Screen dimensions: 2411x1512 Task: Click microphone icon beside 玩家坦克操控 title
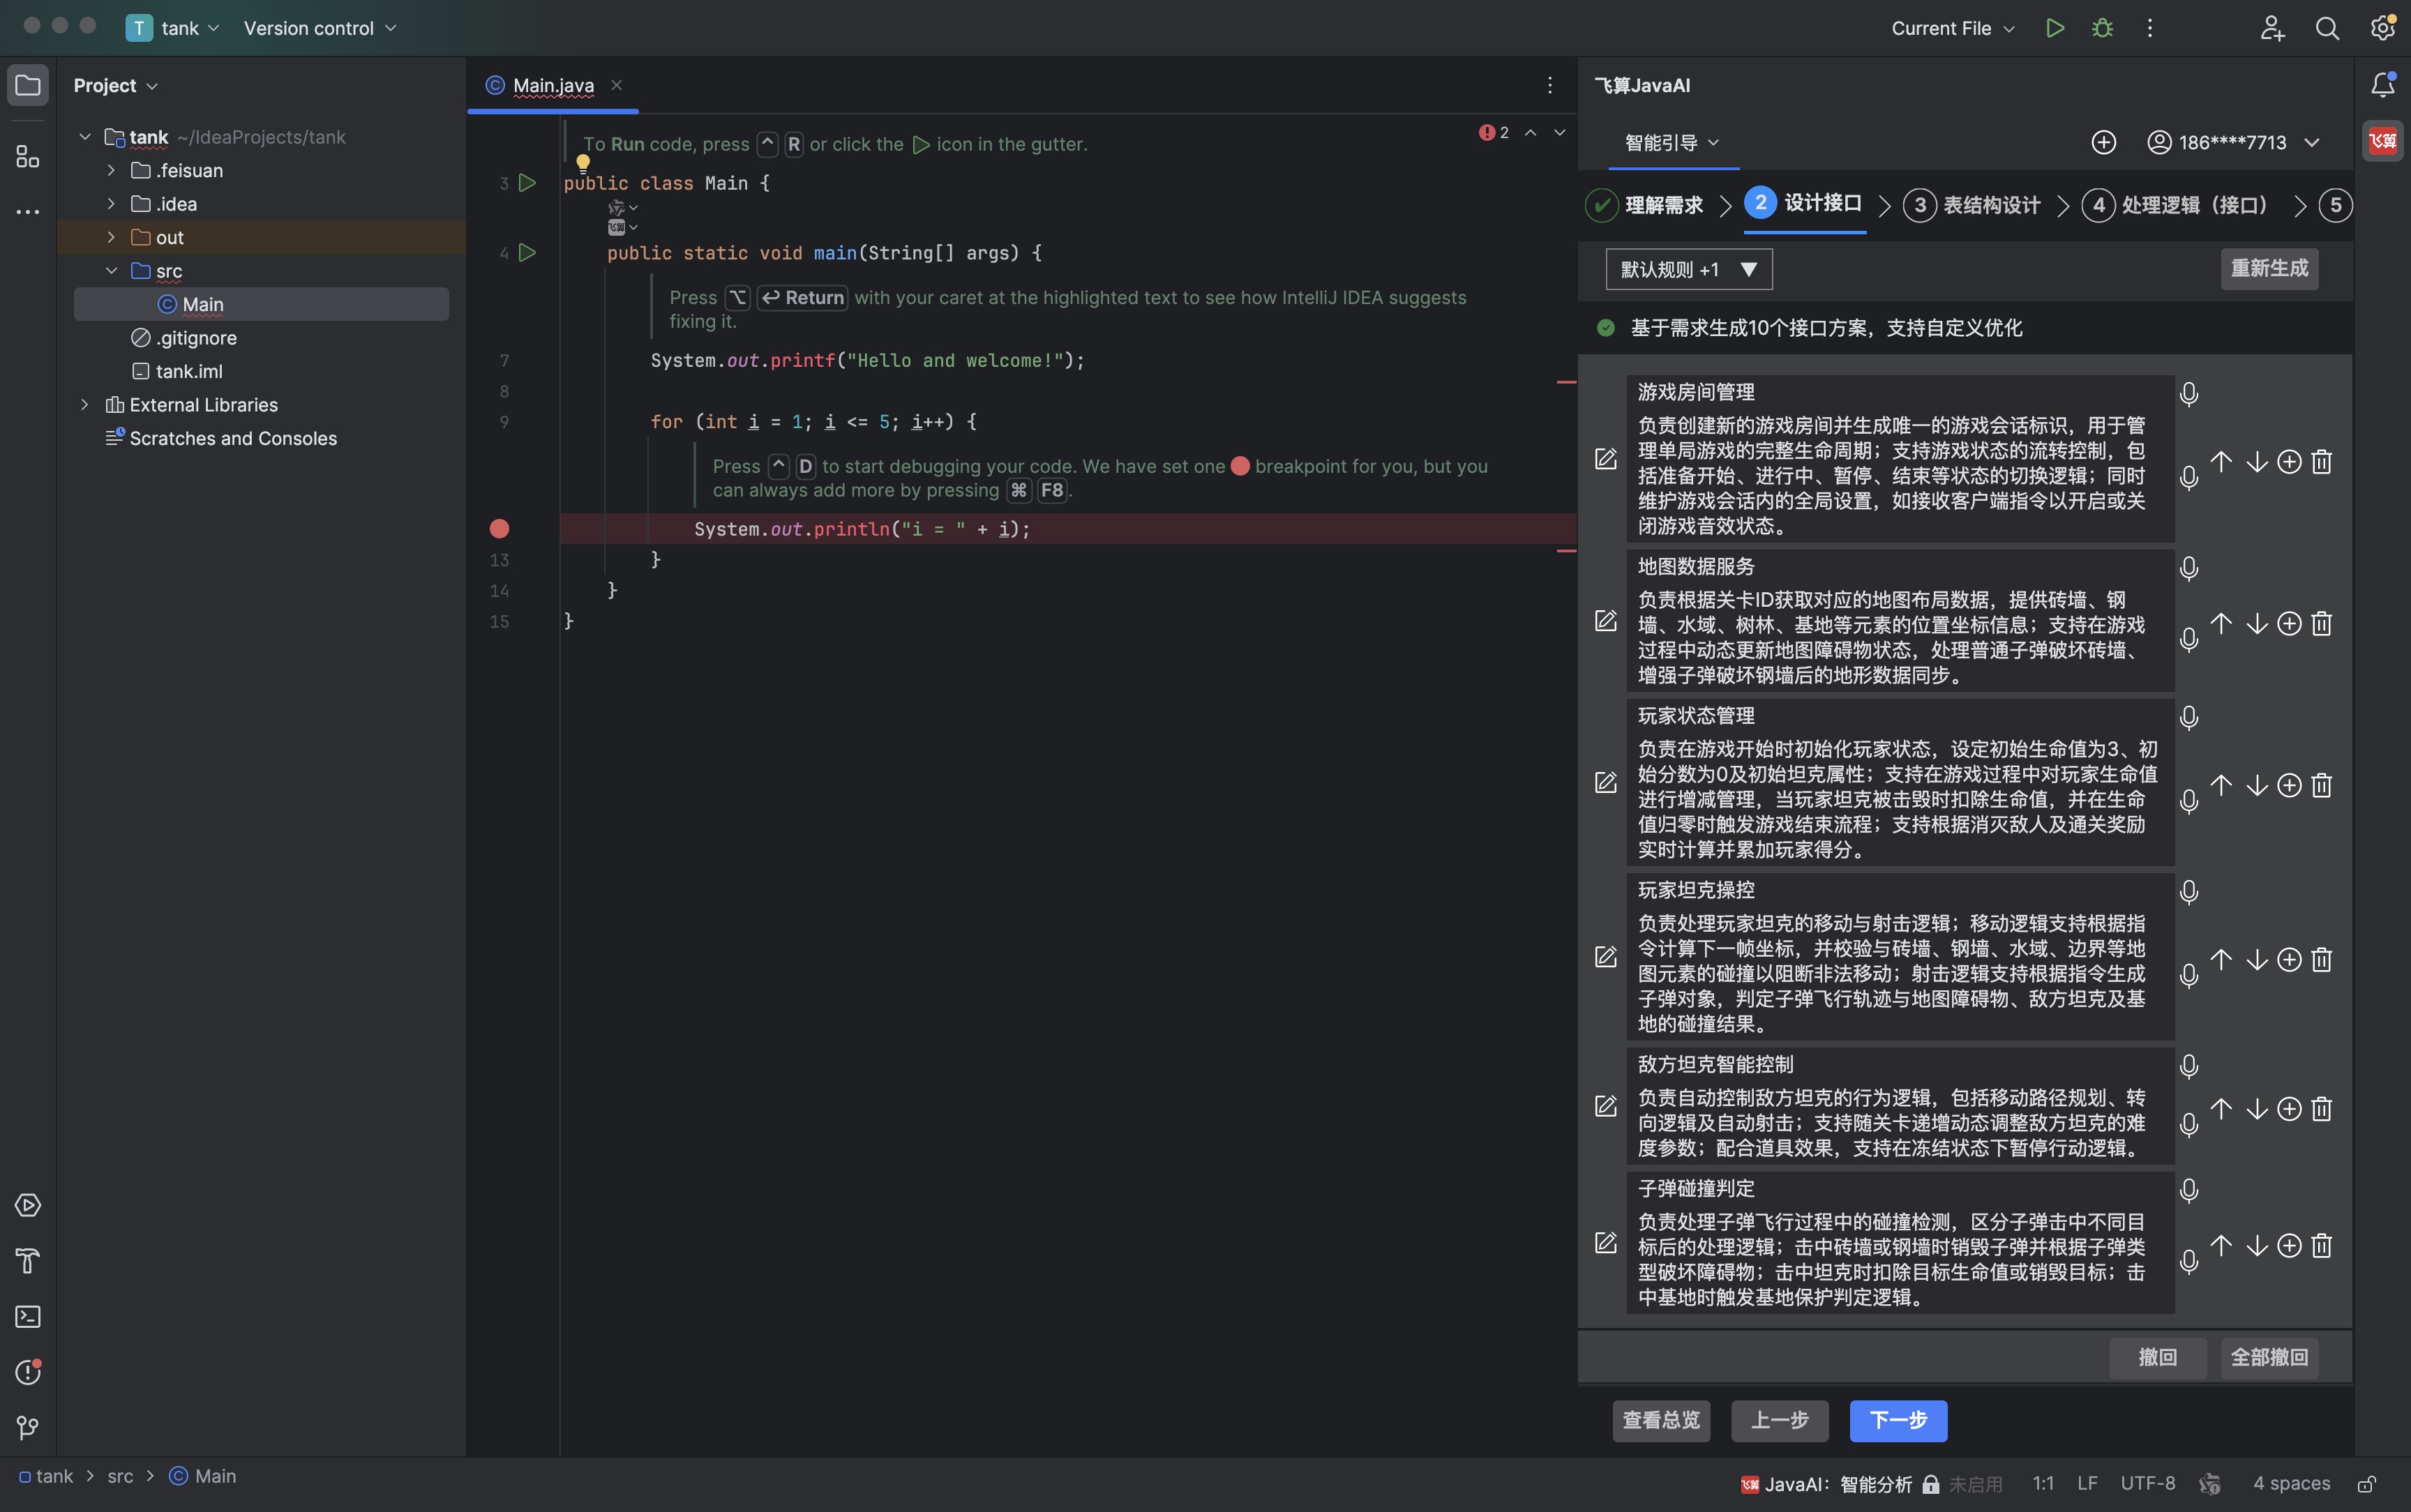[x=2189, y=892]
